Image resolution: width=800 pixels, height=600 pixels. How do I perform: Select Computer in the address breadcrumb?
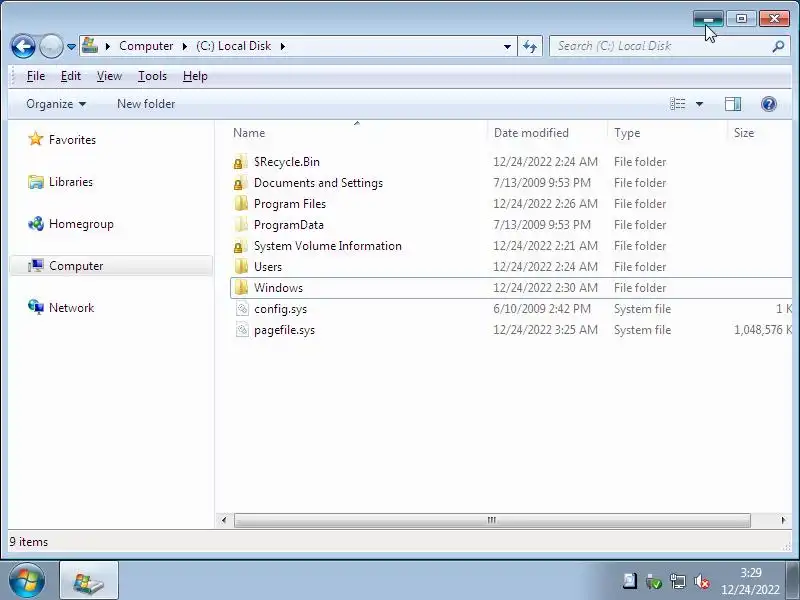[x=146, y=46]
